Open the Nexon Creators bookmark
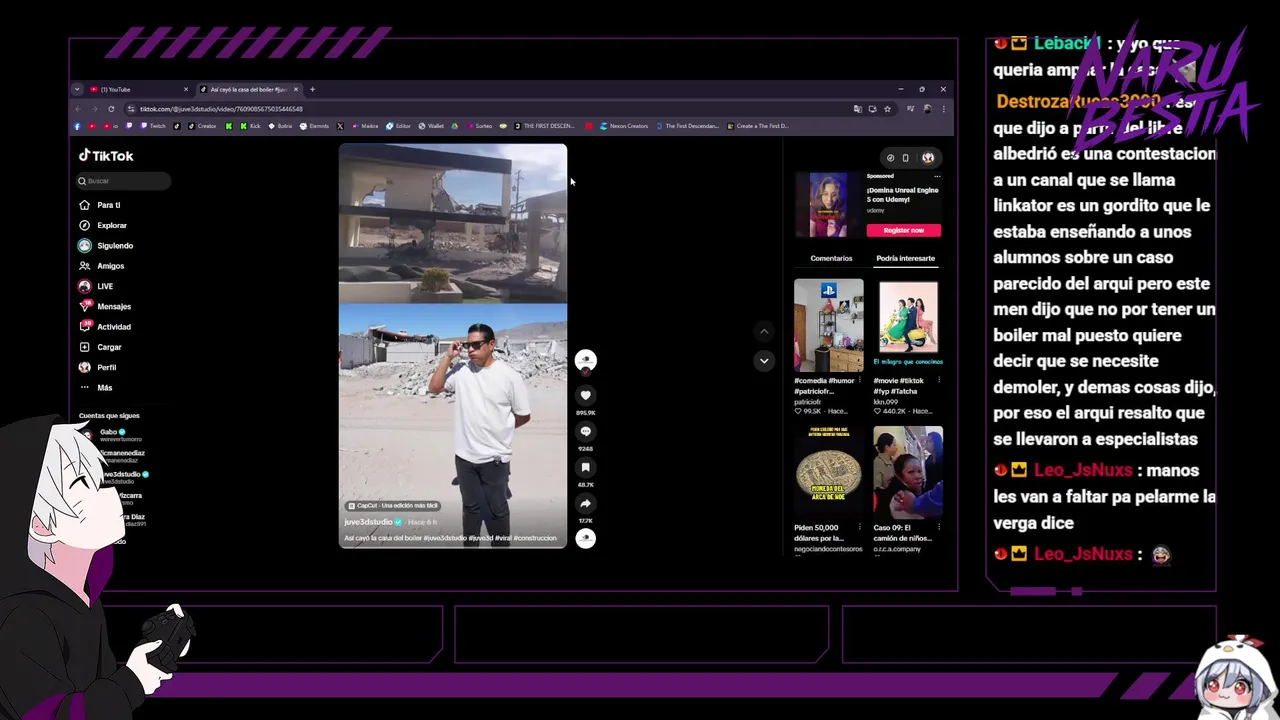 pos(624,126)
